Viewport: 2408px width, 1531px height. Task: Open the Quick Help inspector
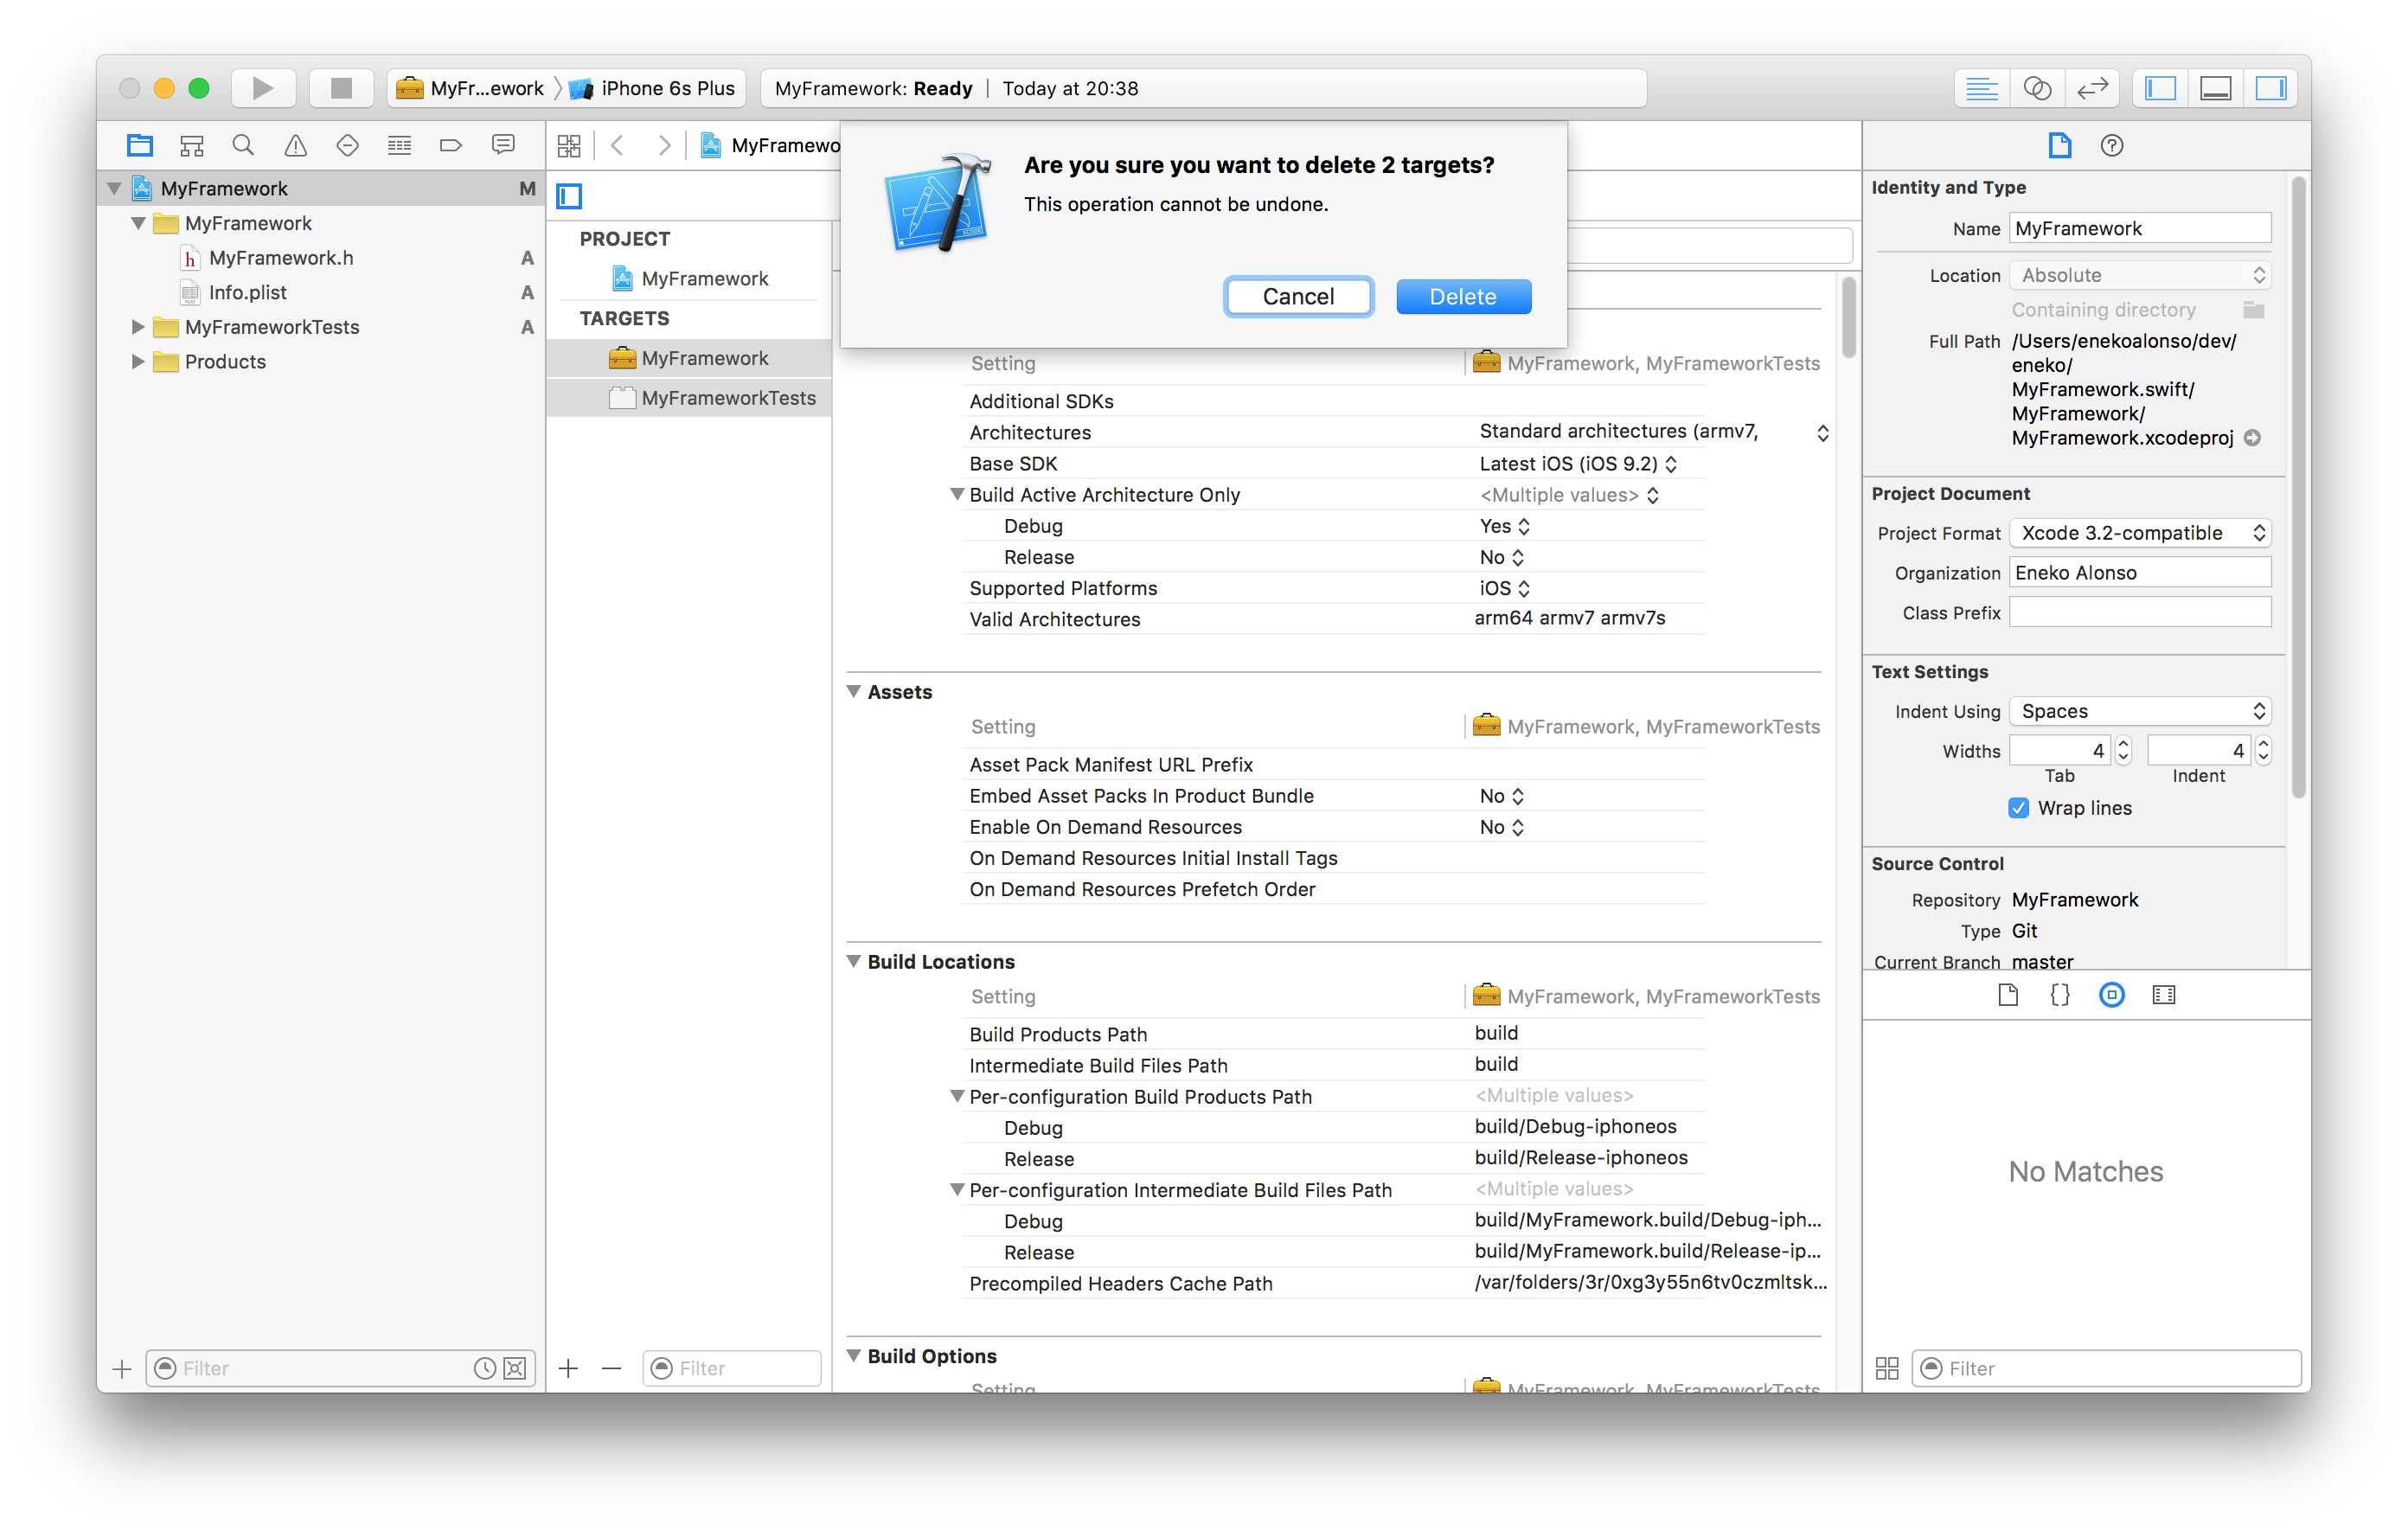[x=2111, y=146]
